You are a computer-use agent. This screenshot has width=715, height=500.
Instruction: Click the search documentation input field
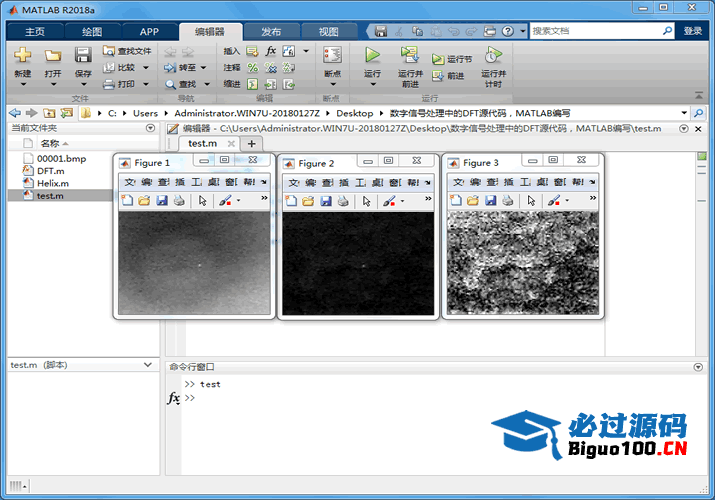[595, 31]
